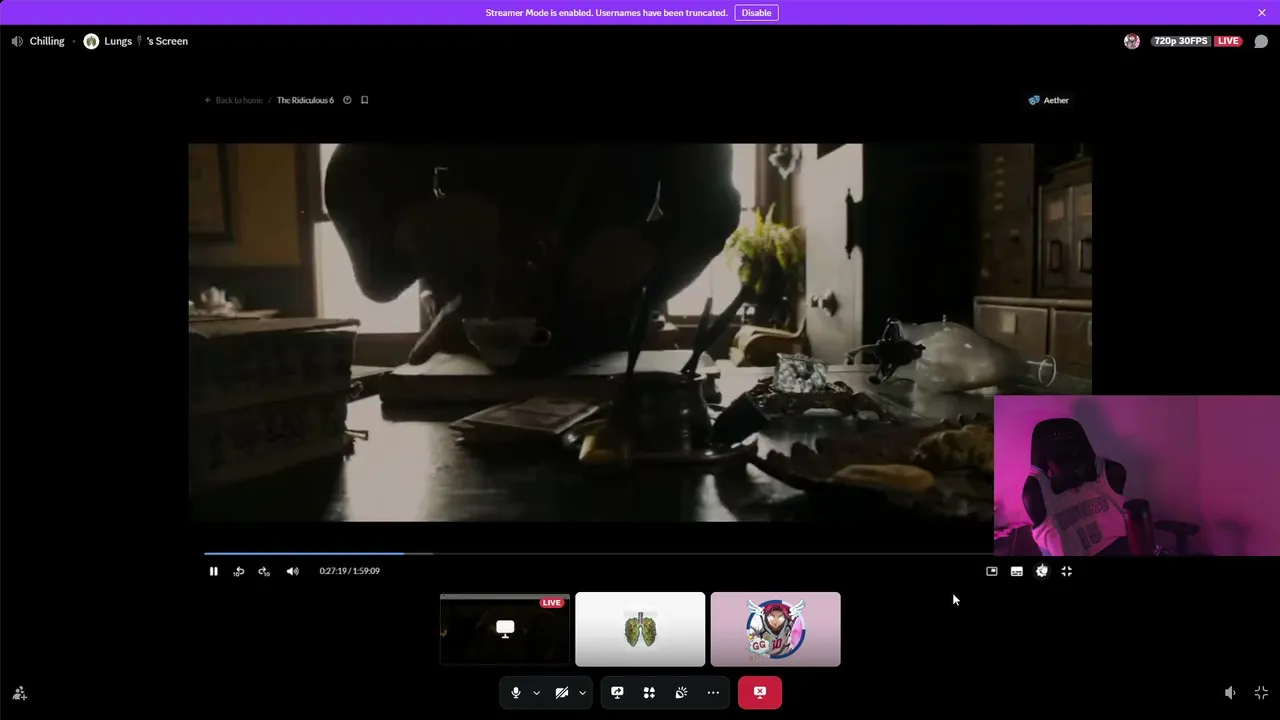This screenshot has width=1280, height=720.
Task: Select the LIVE screen share tile
Action: (505, 629)
